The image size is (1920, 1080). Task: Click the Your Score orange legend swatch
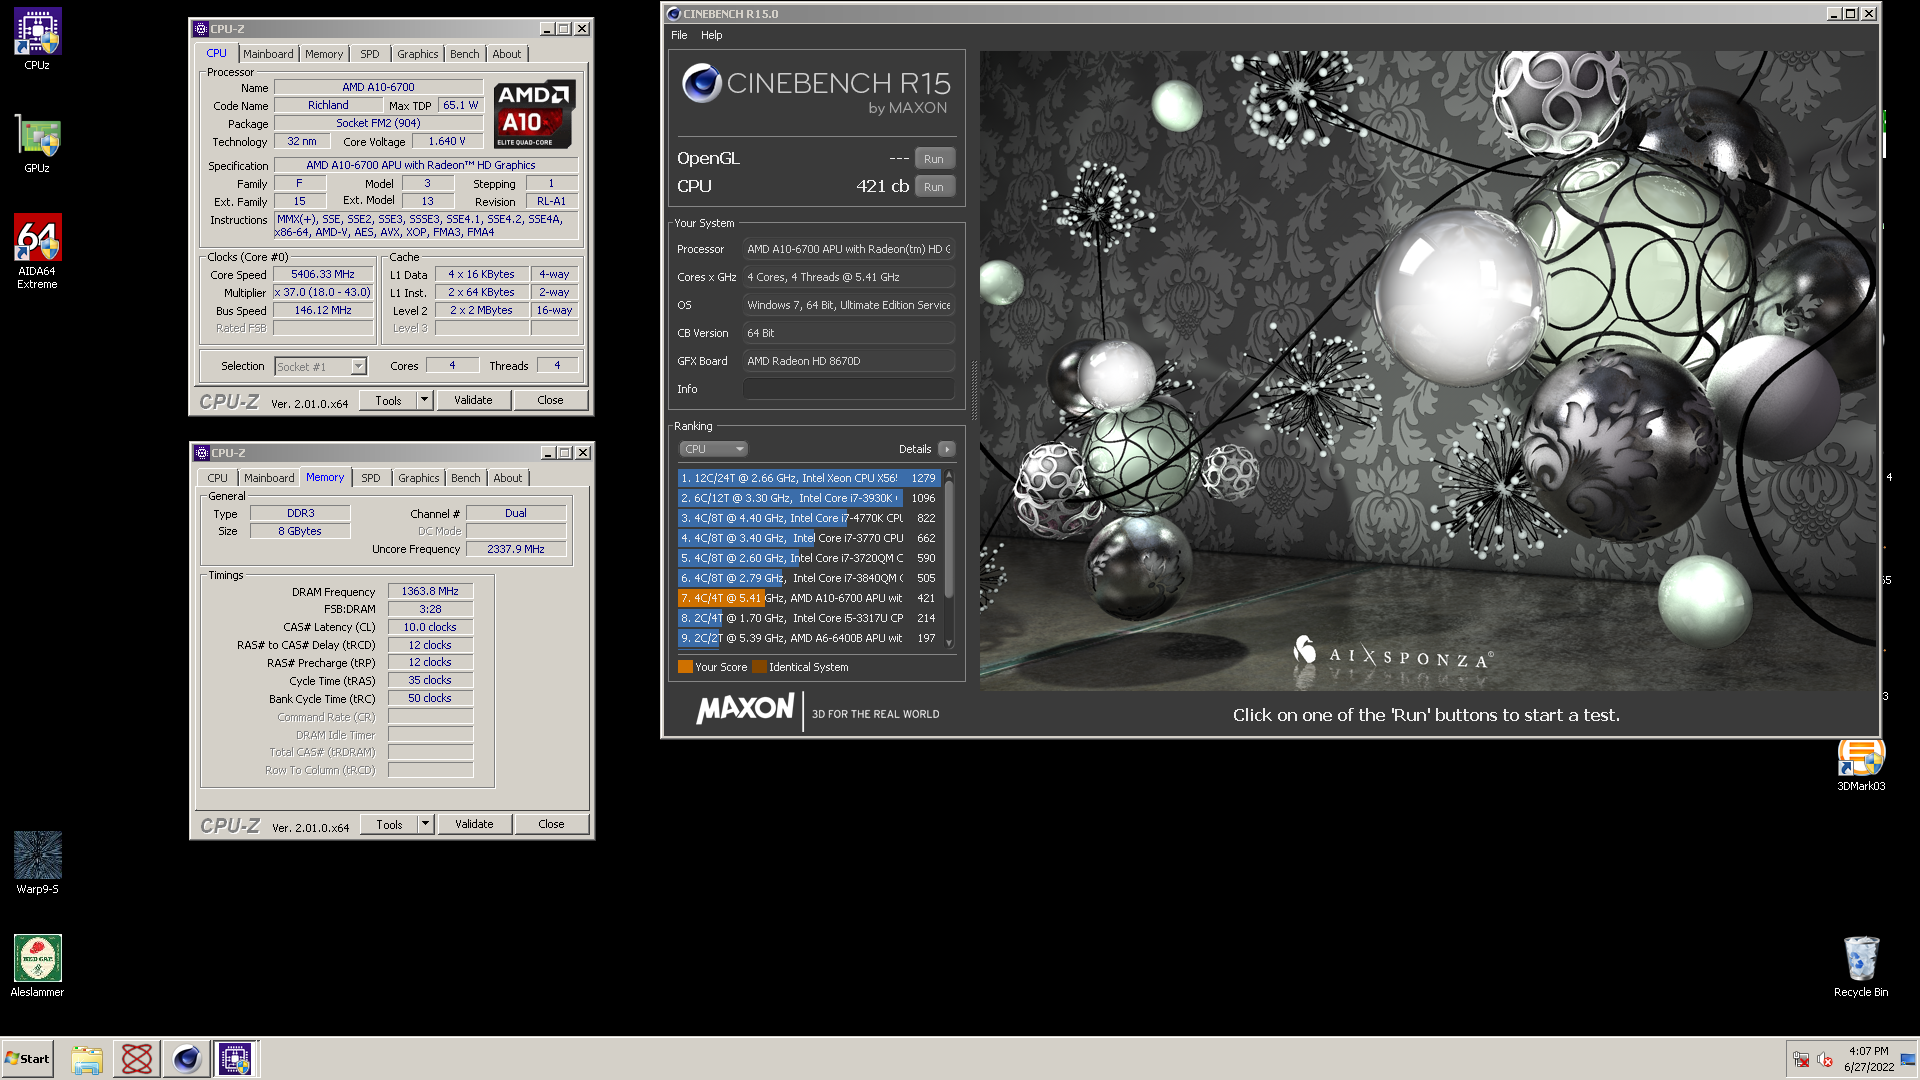685,667
